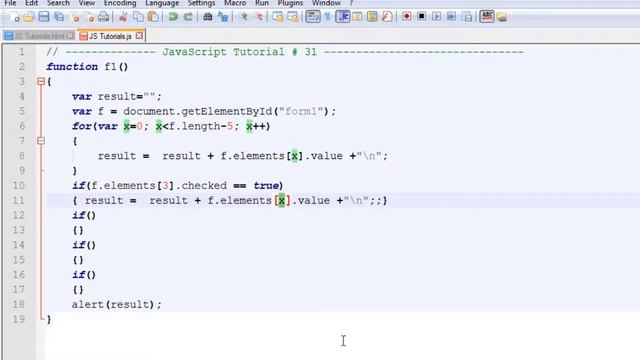Click 'true' keyword on line 10
This screenshot has height=360, width=640.
[266, 186]
